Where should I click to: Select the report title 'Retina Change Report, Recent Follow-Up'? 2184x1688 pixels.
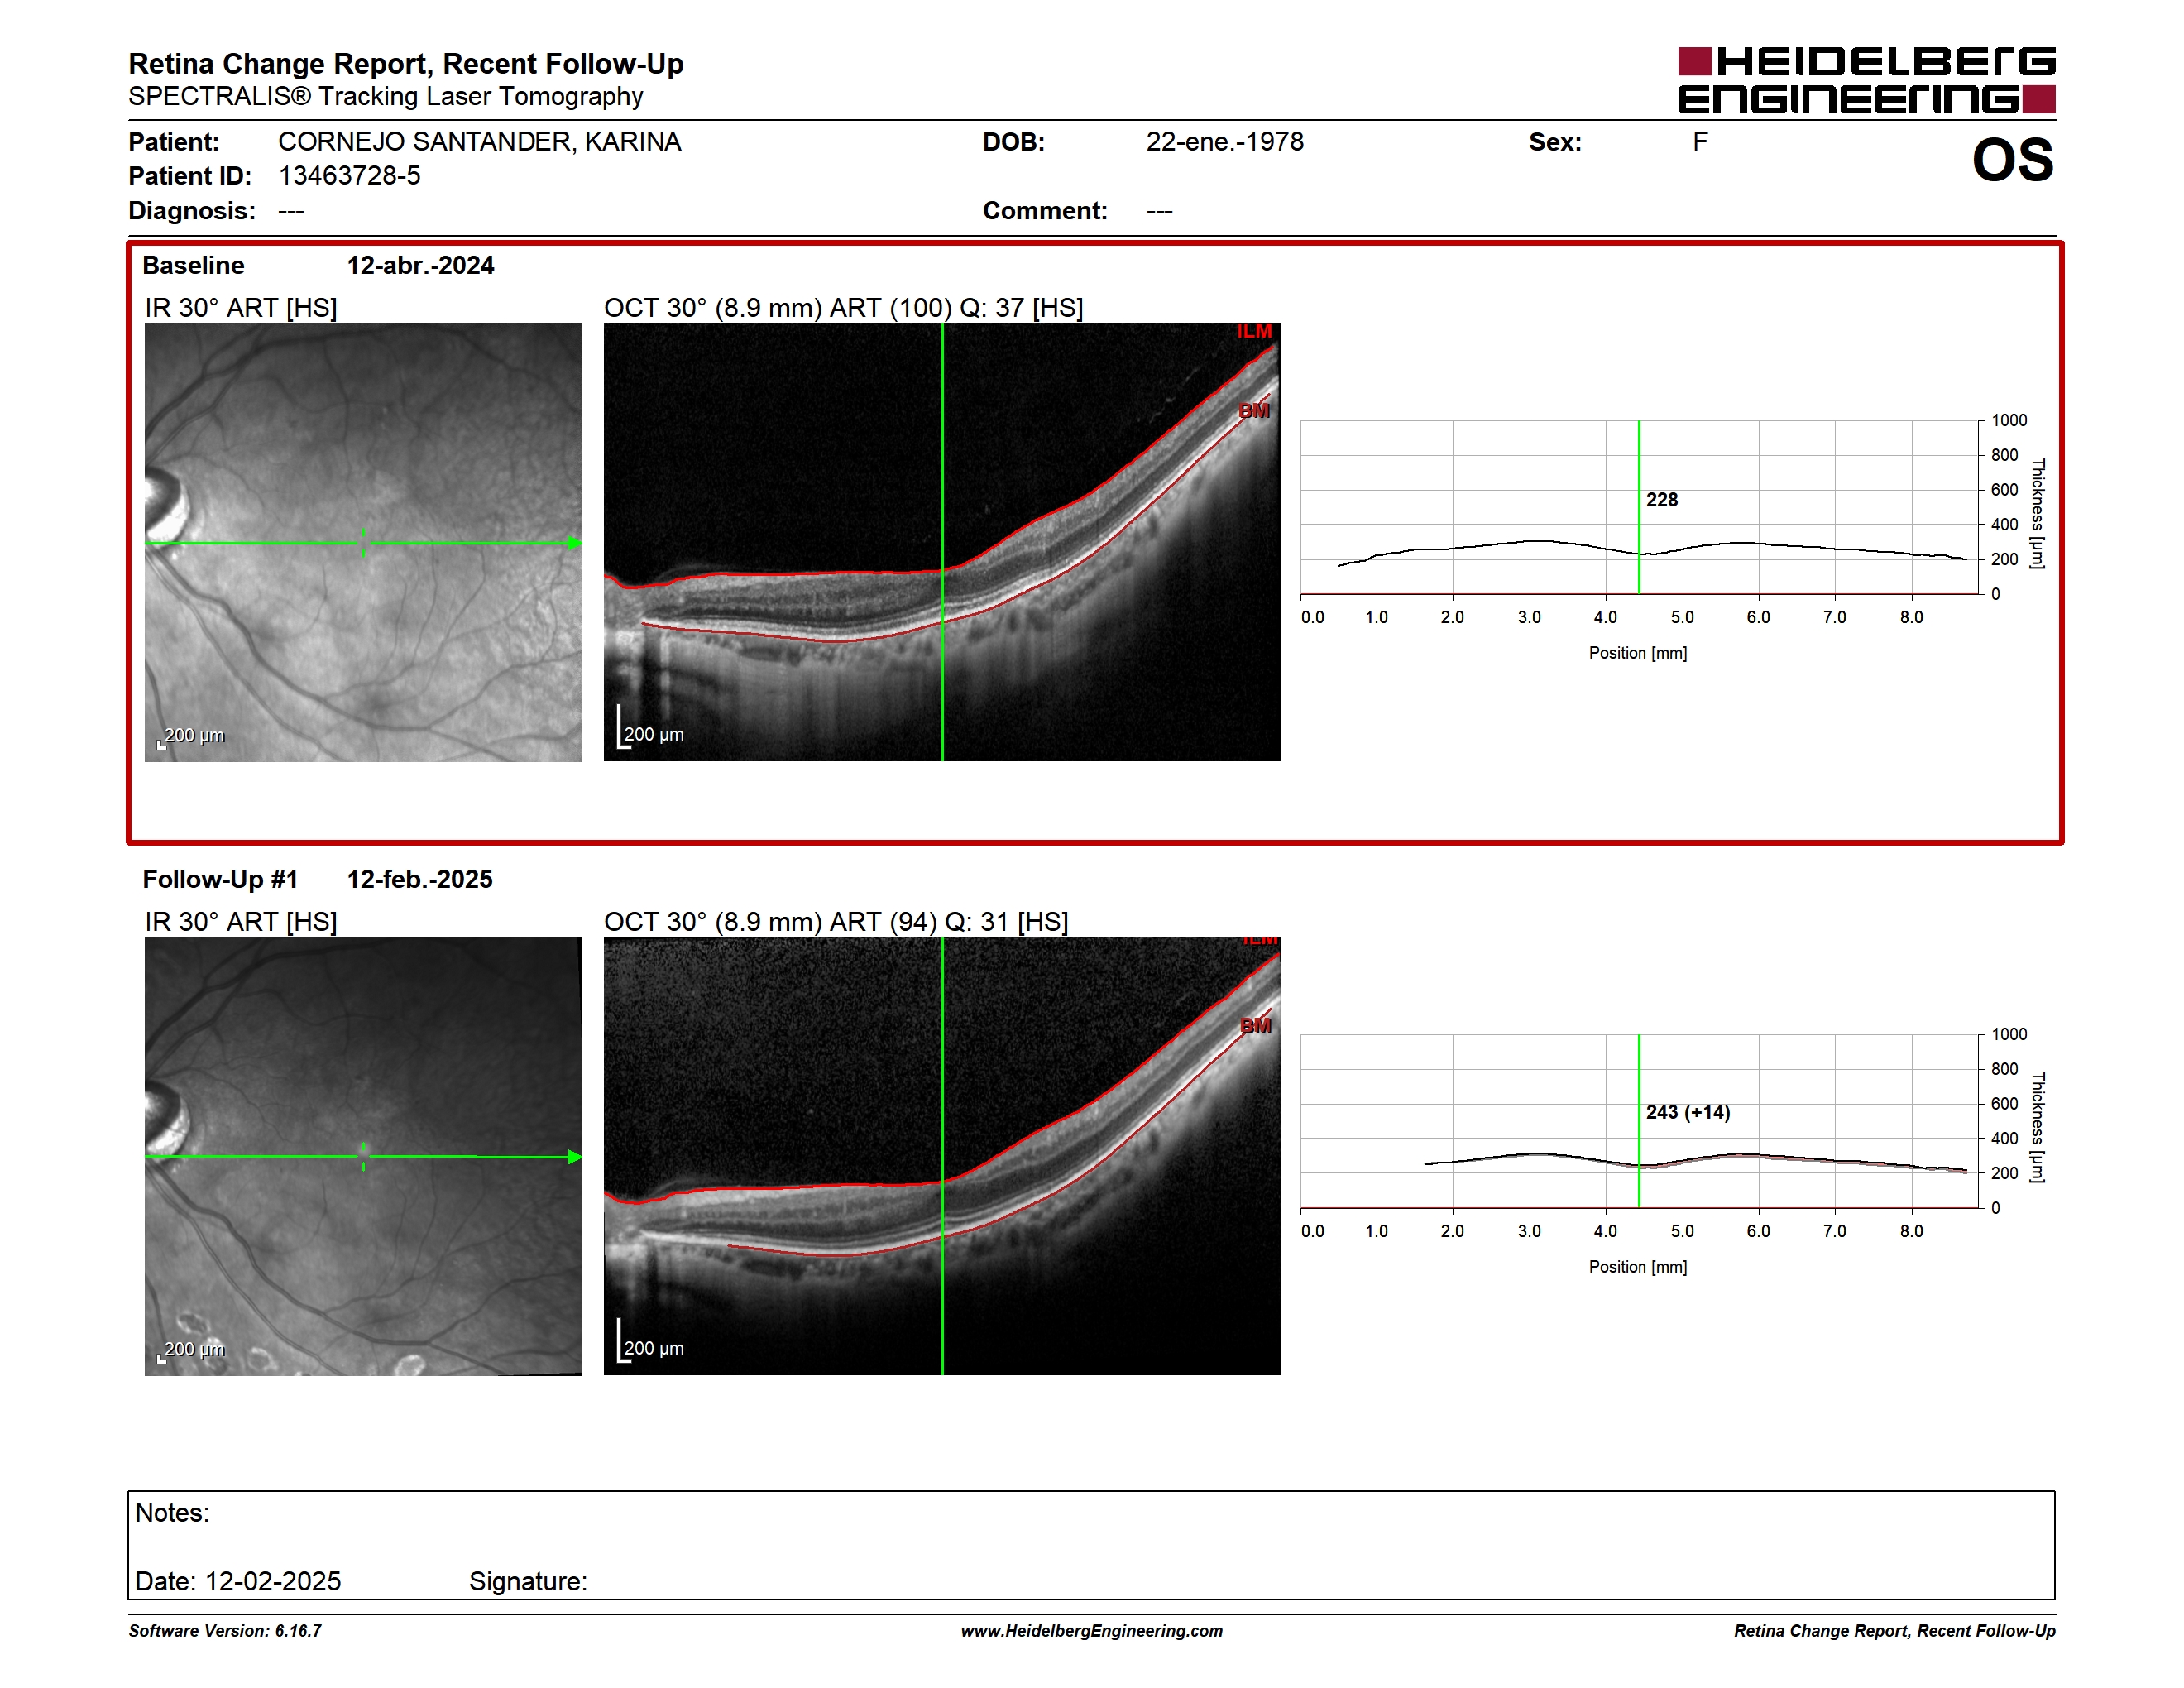point(406,64)
